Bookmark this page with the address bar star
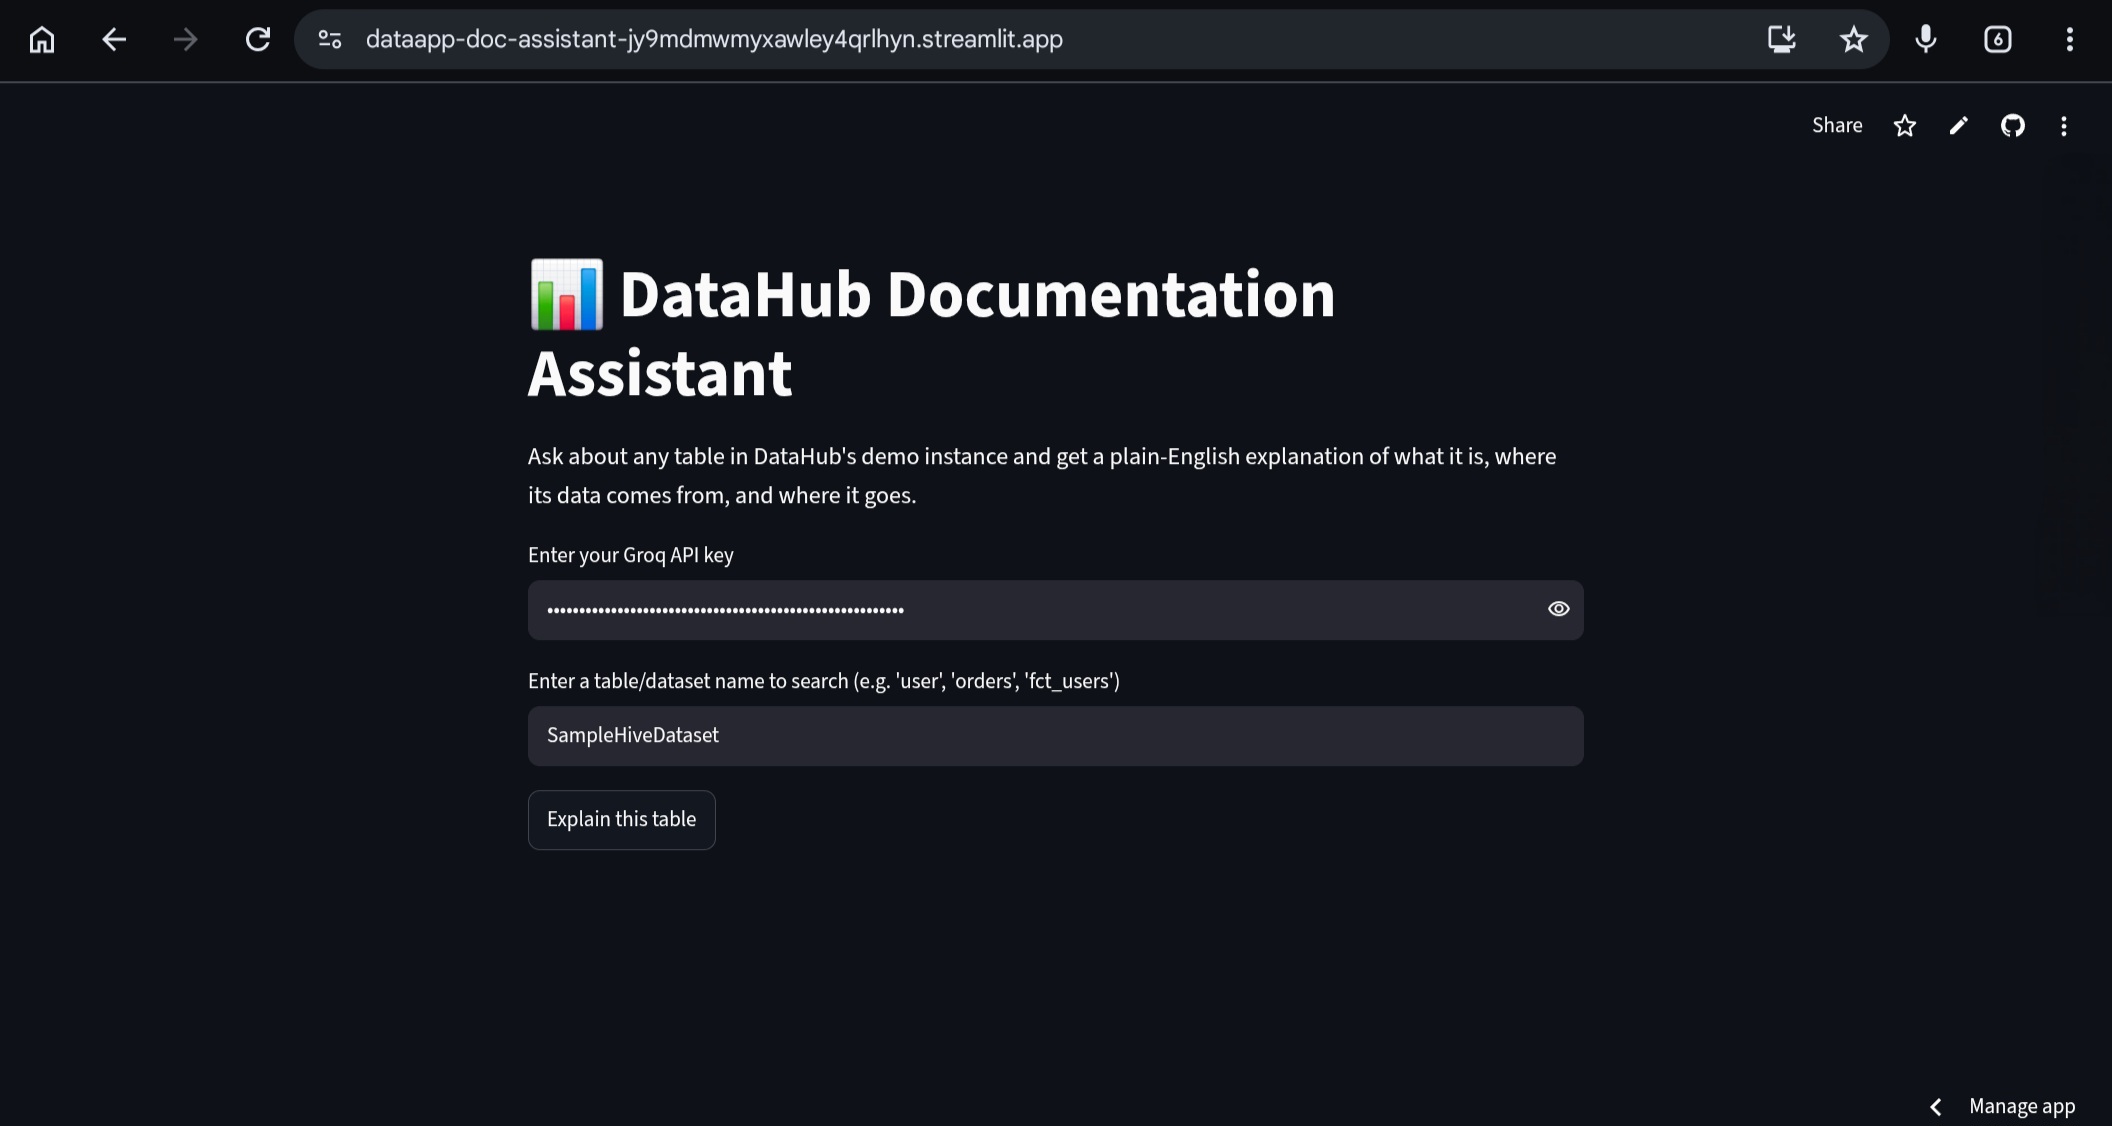Viewport: 2112px width, 1126px height. 1854,39
